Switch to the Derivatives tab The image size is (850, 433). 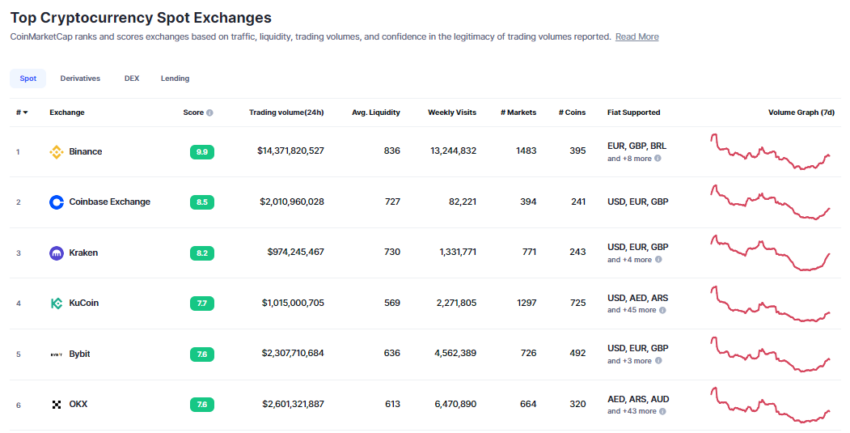coord(79,78)
